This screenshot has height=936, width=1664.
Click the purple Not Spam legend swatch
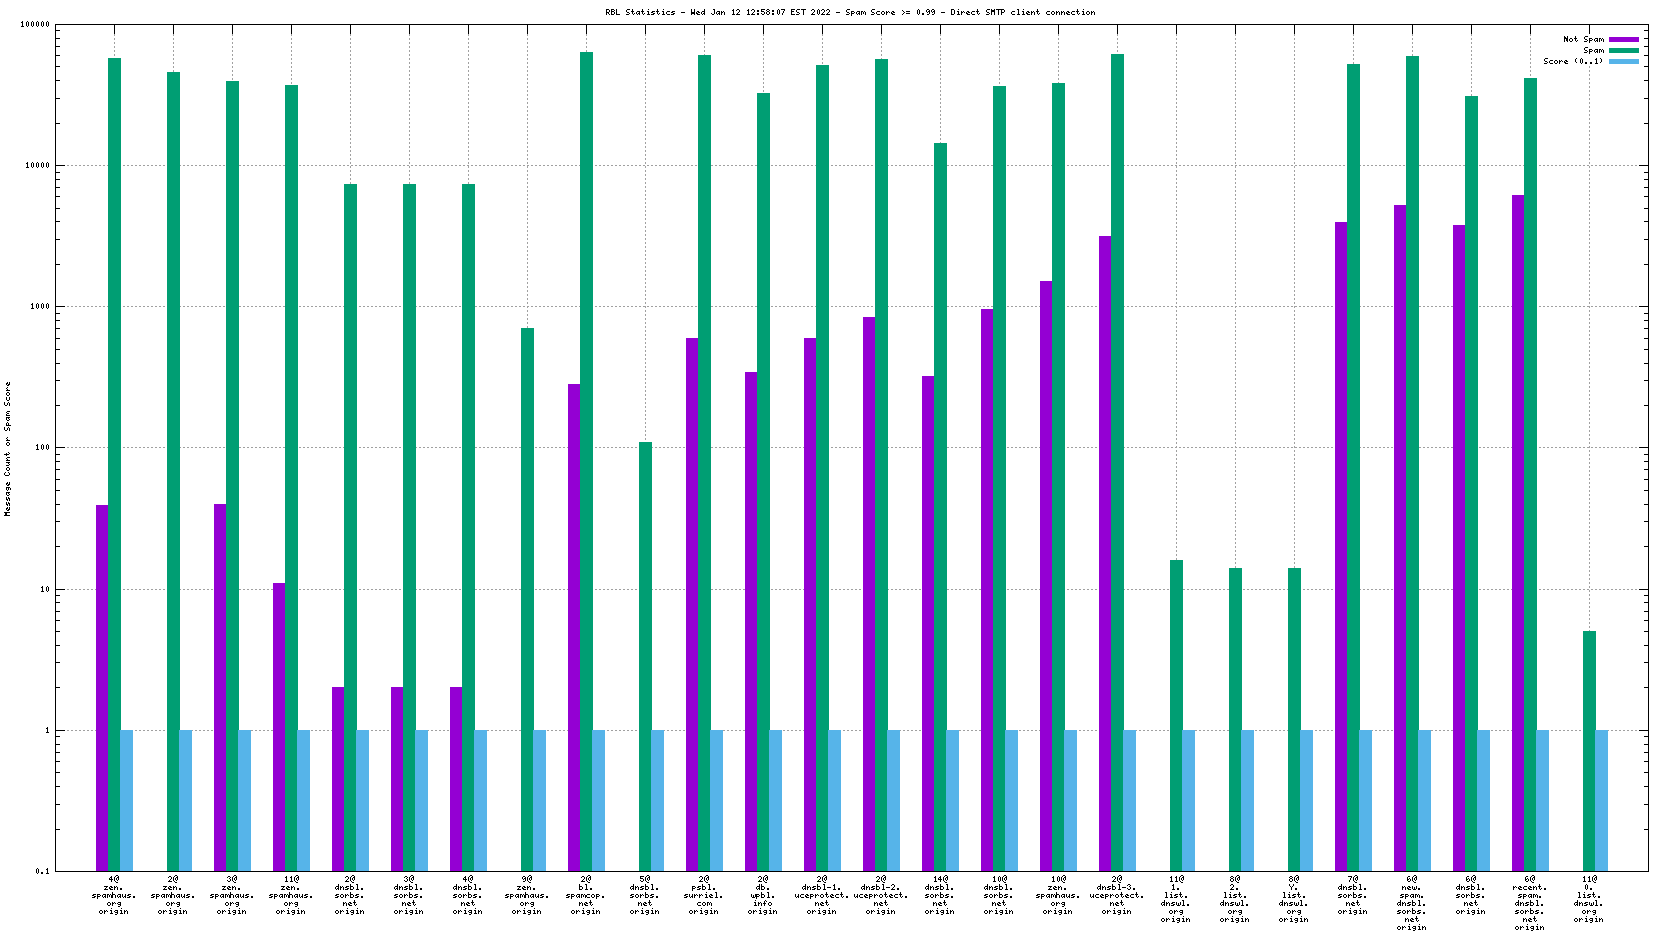pos(1623,40)
